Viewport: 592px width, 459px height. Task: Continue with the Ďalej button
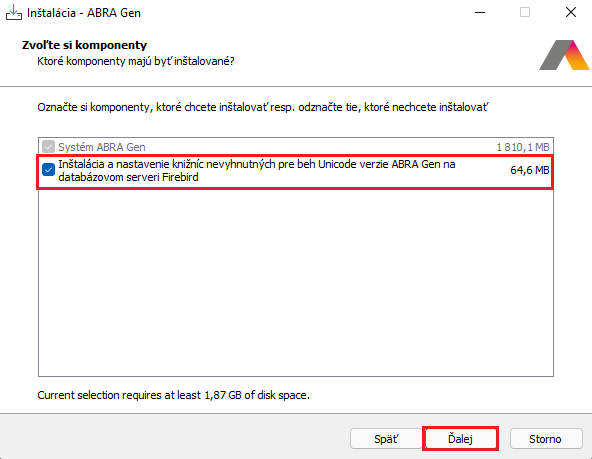tap(460, 439)
